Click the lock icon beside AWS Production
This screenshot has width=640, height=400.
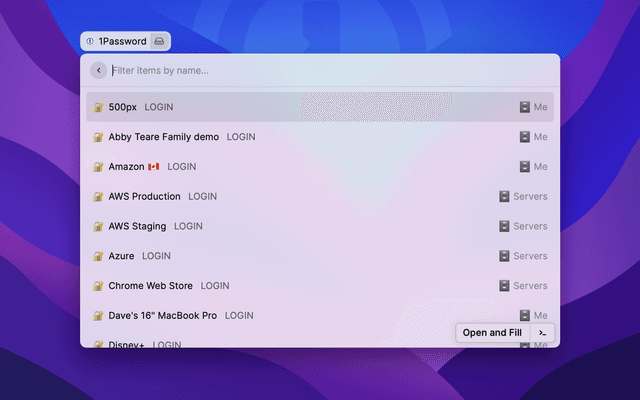point(98,197)
